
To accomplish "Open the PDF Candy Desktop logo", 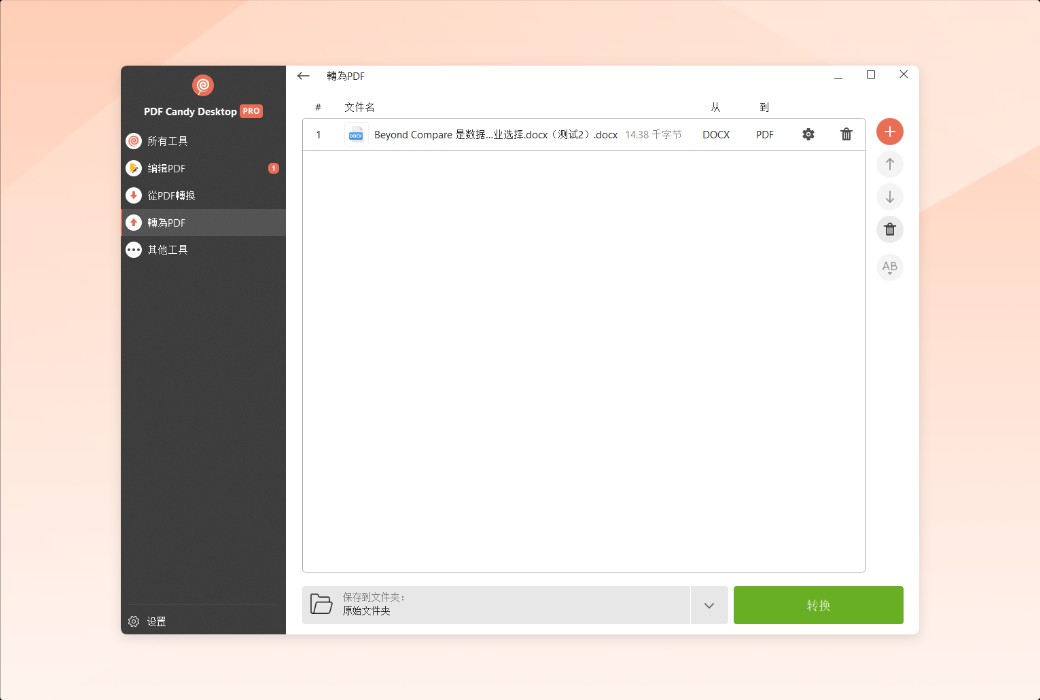I will coord(203,86).
